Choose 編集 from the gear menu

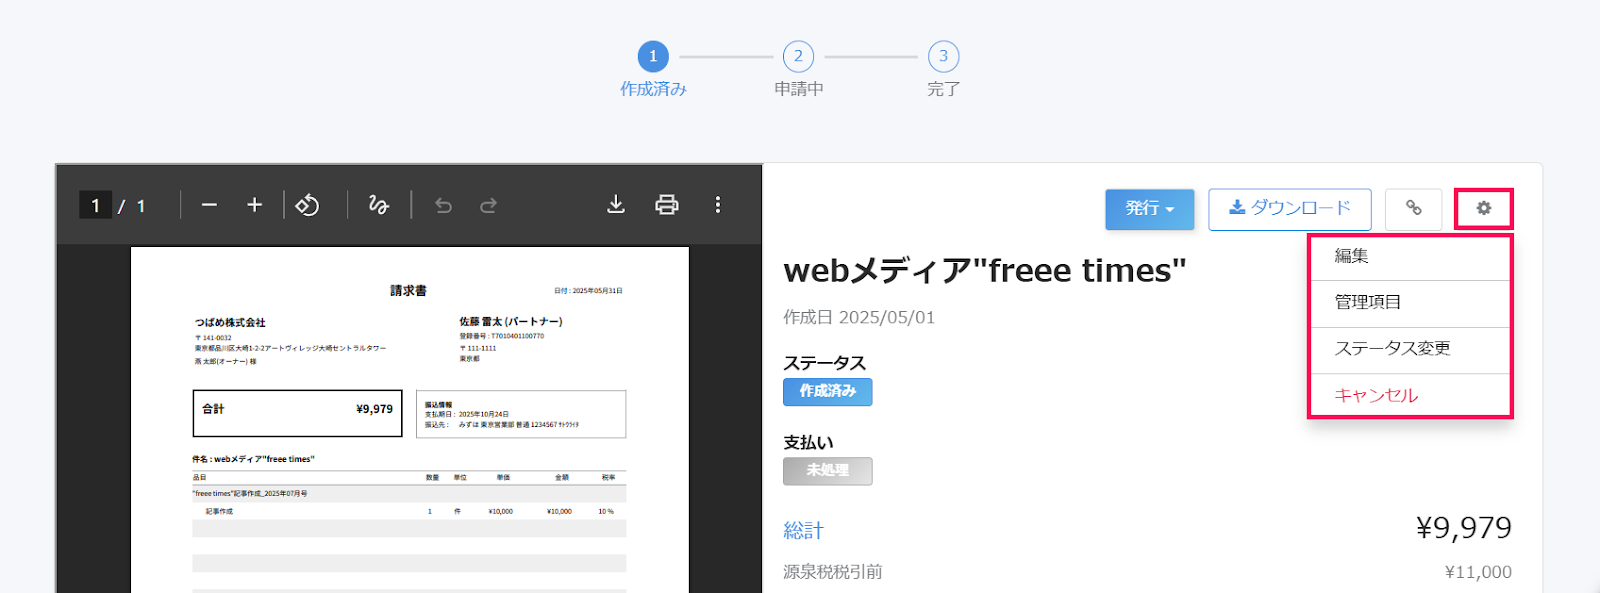[x=1410, y=257]
